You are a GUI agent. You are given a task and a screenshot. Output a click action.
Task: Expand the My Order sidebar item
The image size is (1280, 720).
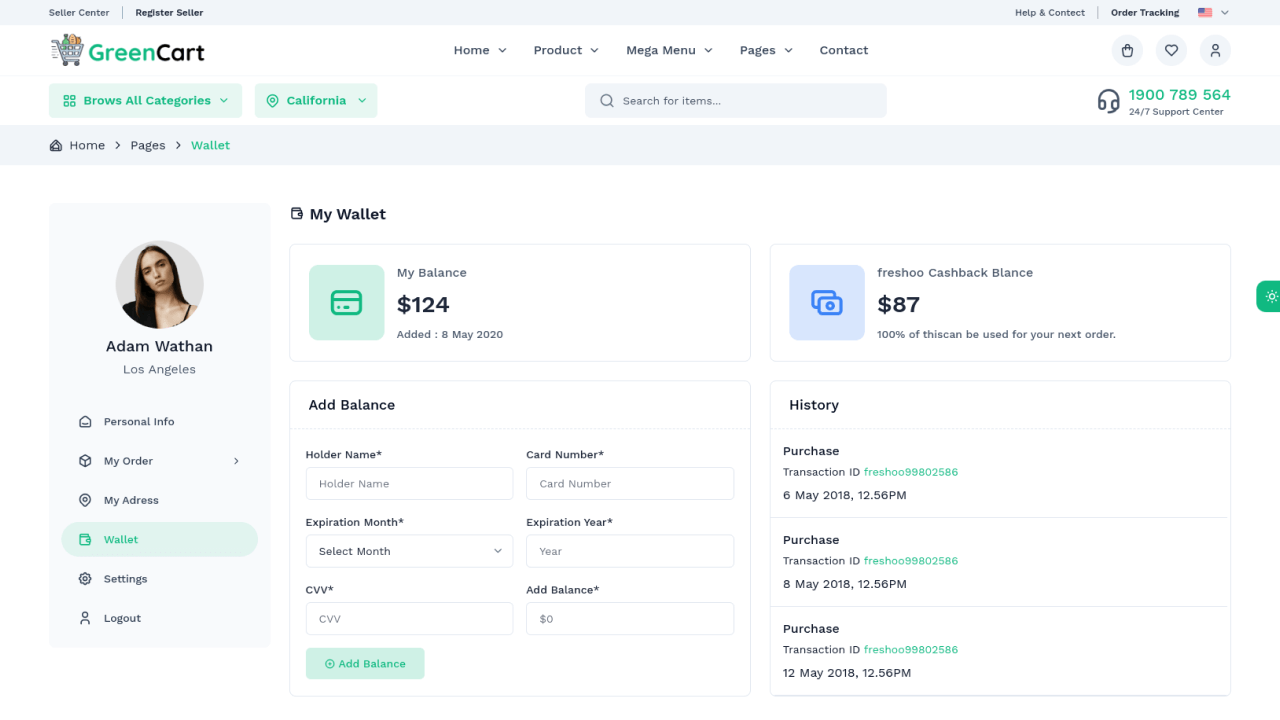tap(159, 461)
